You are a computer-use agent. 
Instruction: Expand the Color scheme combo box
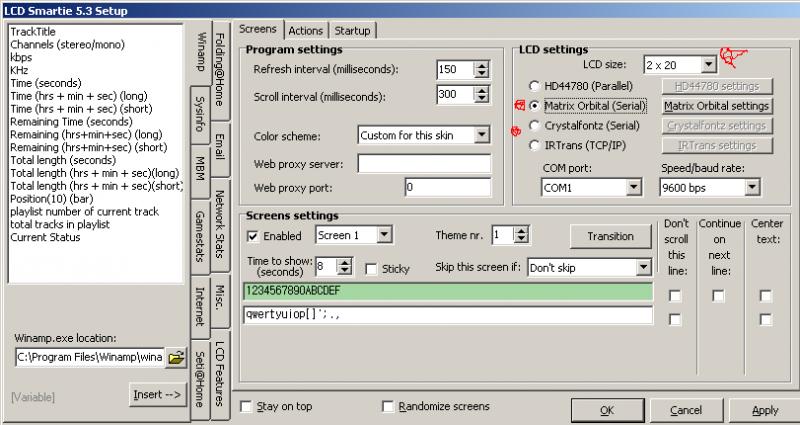point(482,135)
